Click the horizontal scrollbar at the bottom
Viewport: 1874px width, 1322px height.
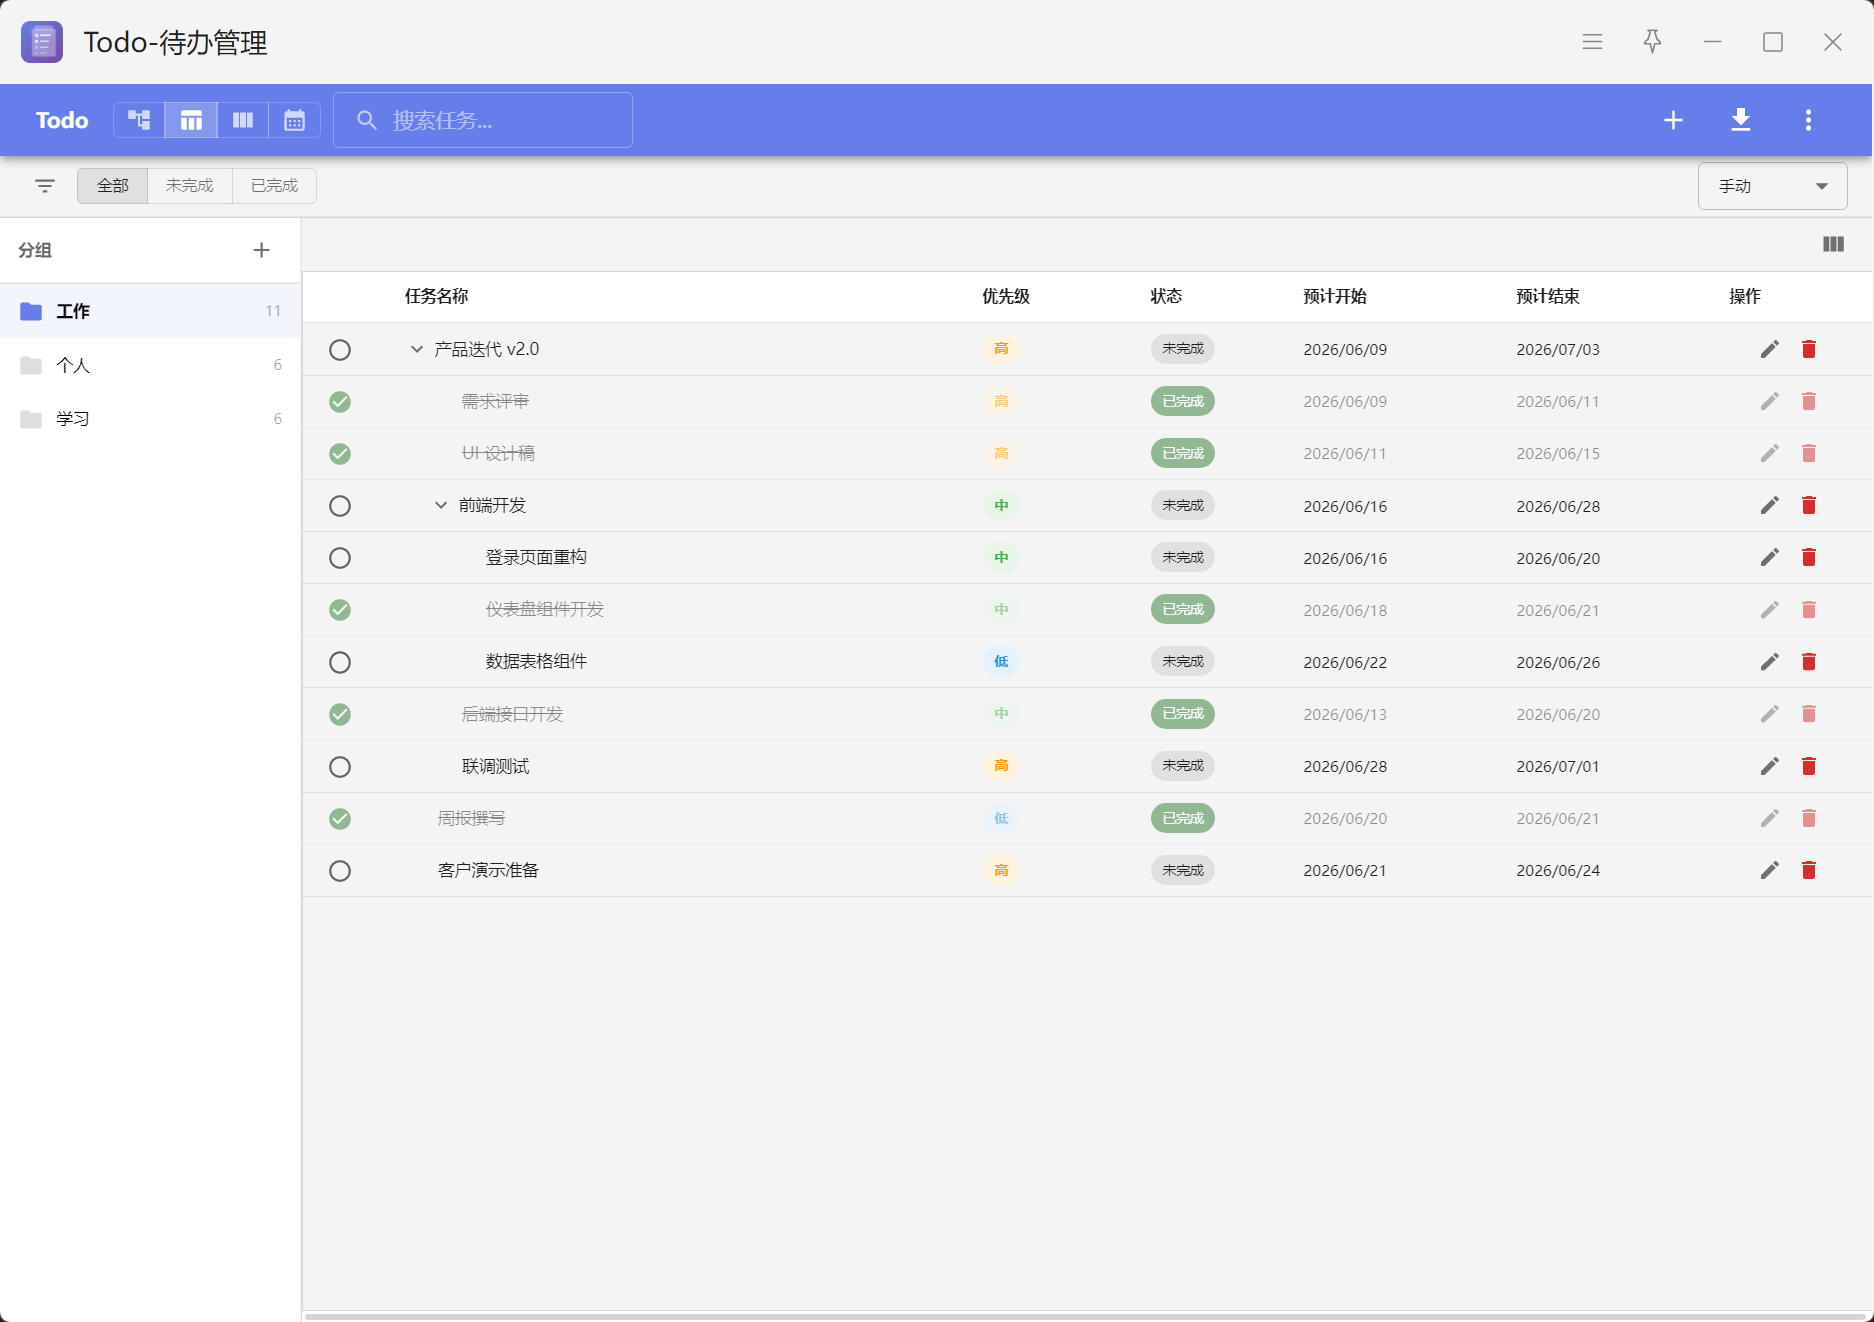[1086, 1317]
